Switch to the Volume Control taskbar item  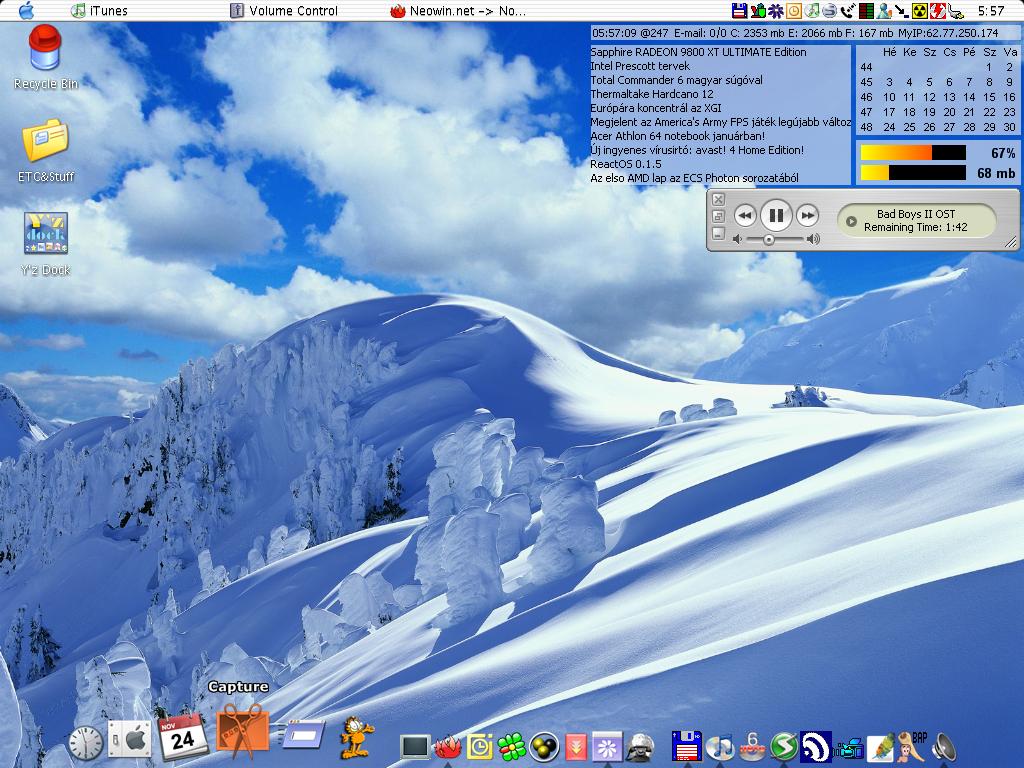coord(285,11)
